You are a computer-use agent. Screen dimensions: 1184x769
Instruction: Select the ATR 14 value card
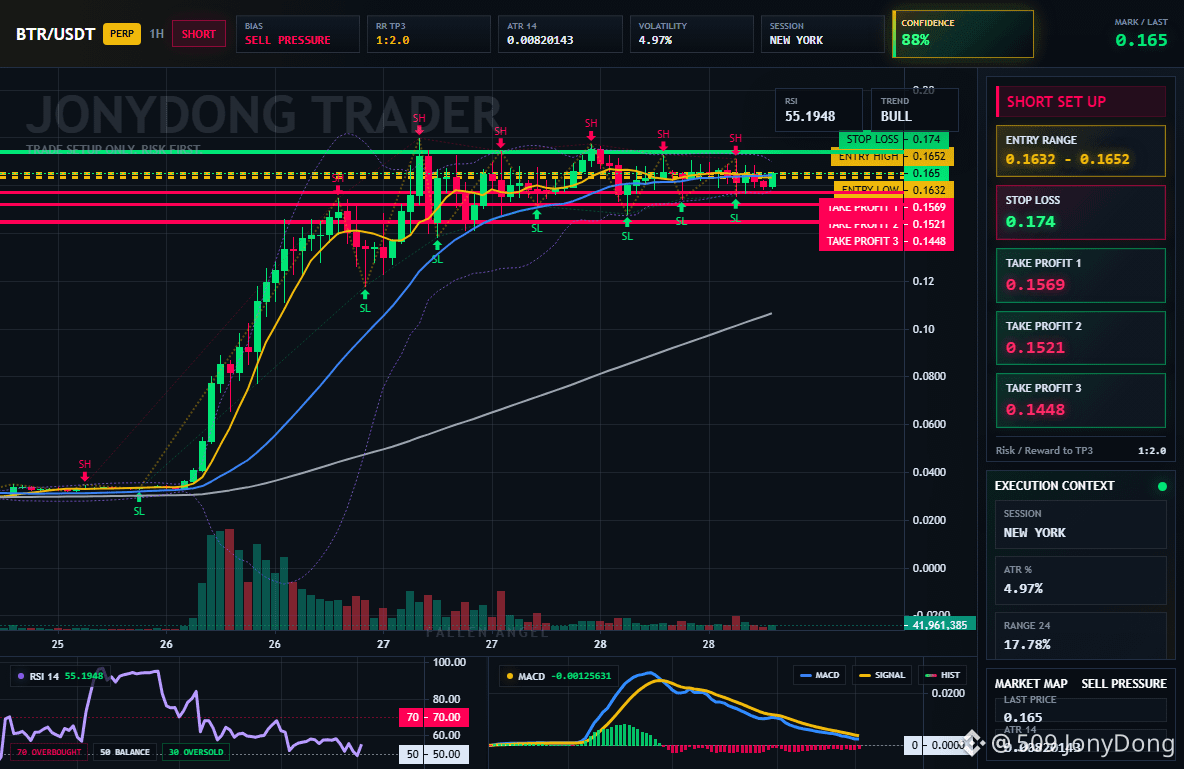coord(560,34)
